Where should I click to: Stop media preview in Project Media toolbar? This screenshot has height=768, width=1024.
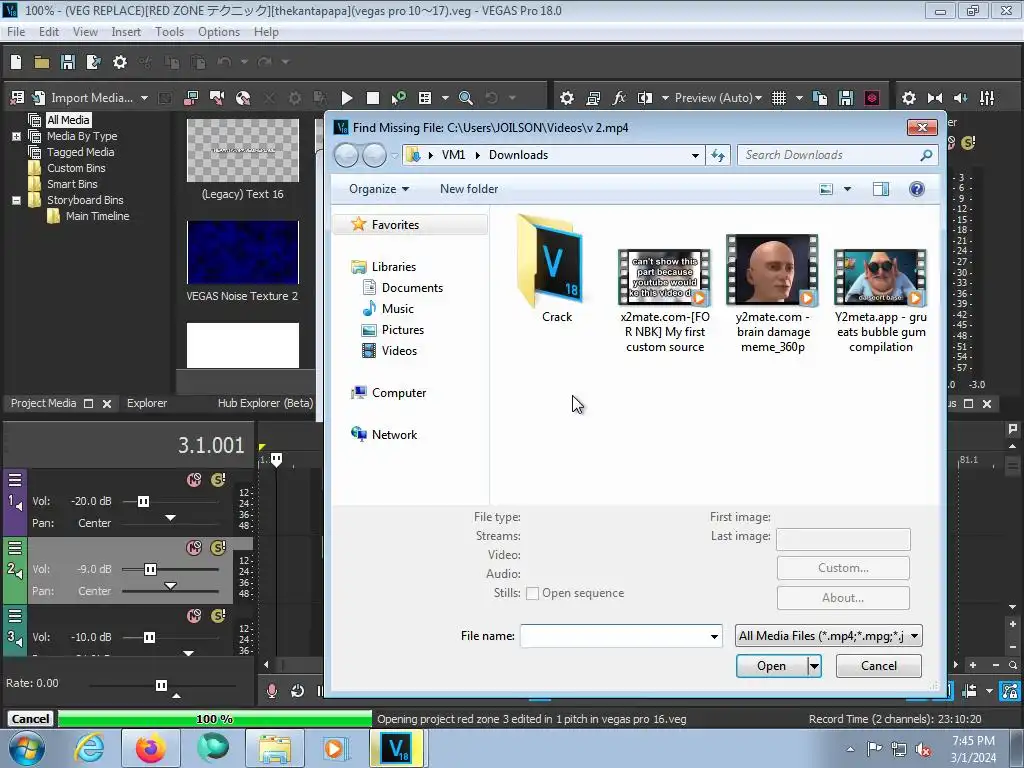click(373, 98)
